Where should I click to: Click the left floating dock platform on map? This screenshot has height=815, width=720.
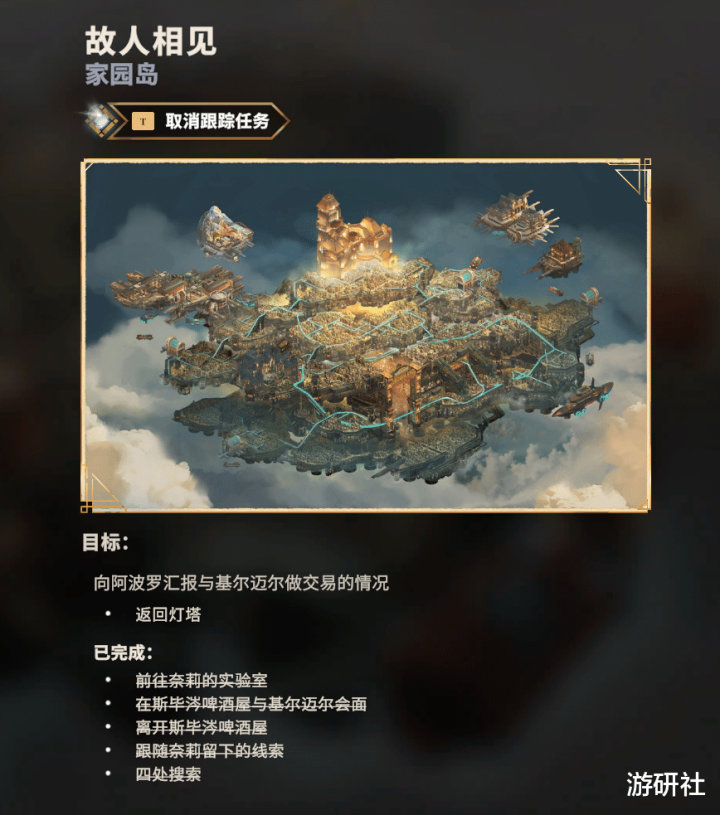(176, 290)
